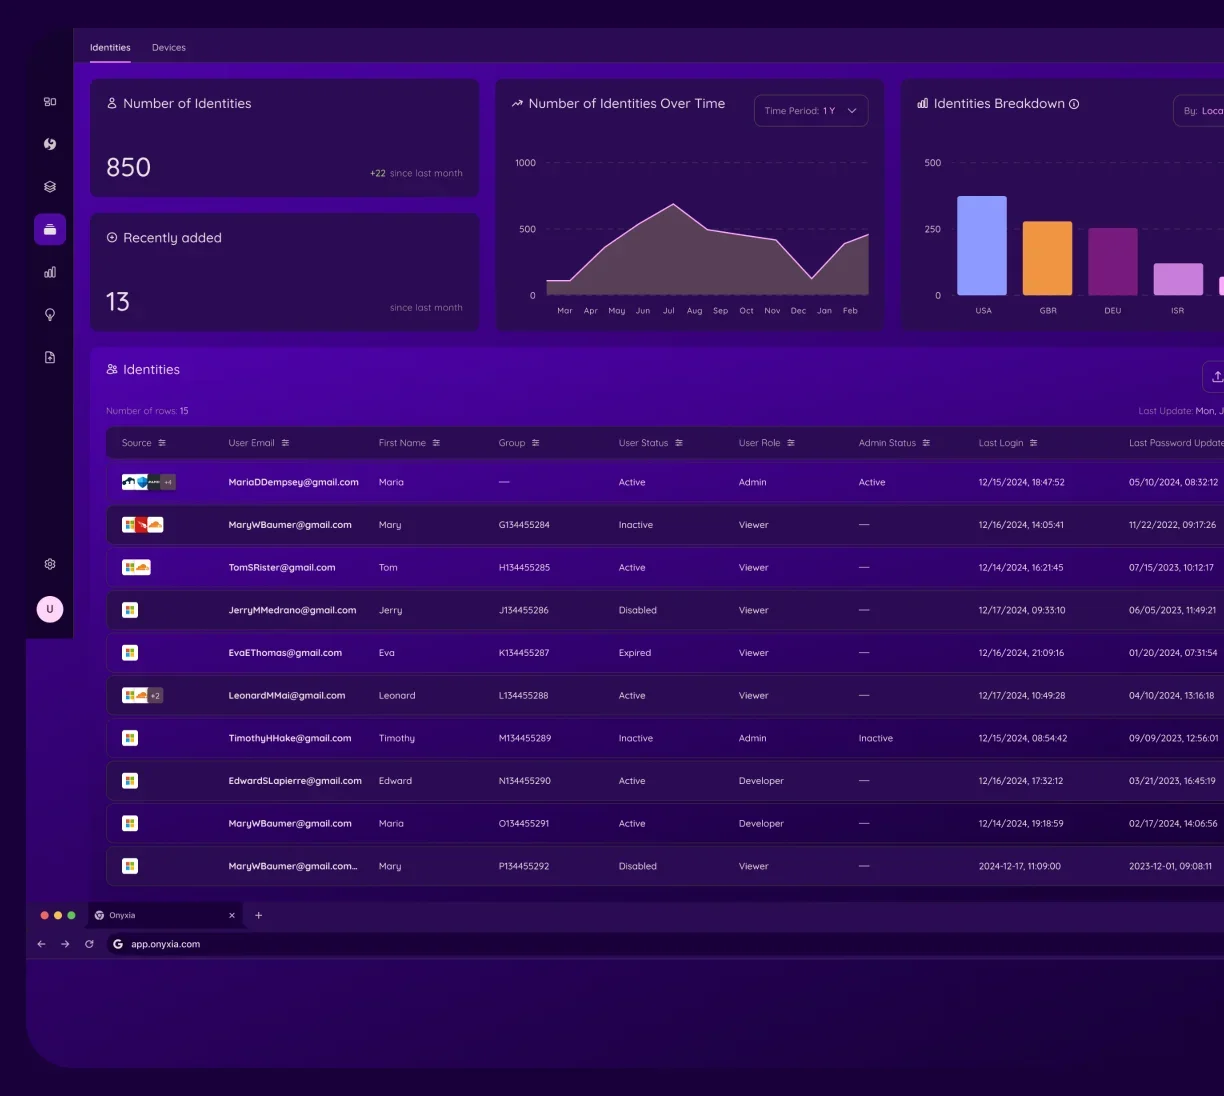This screenshot has width=1224, height=1096.
Task: Click the globe-like sidebar icon
Action: (x=50, y=144)
